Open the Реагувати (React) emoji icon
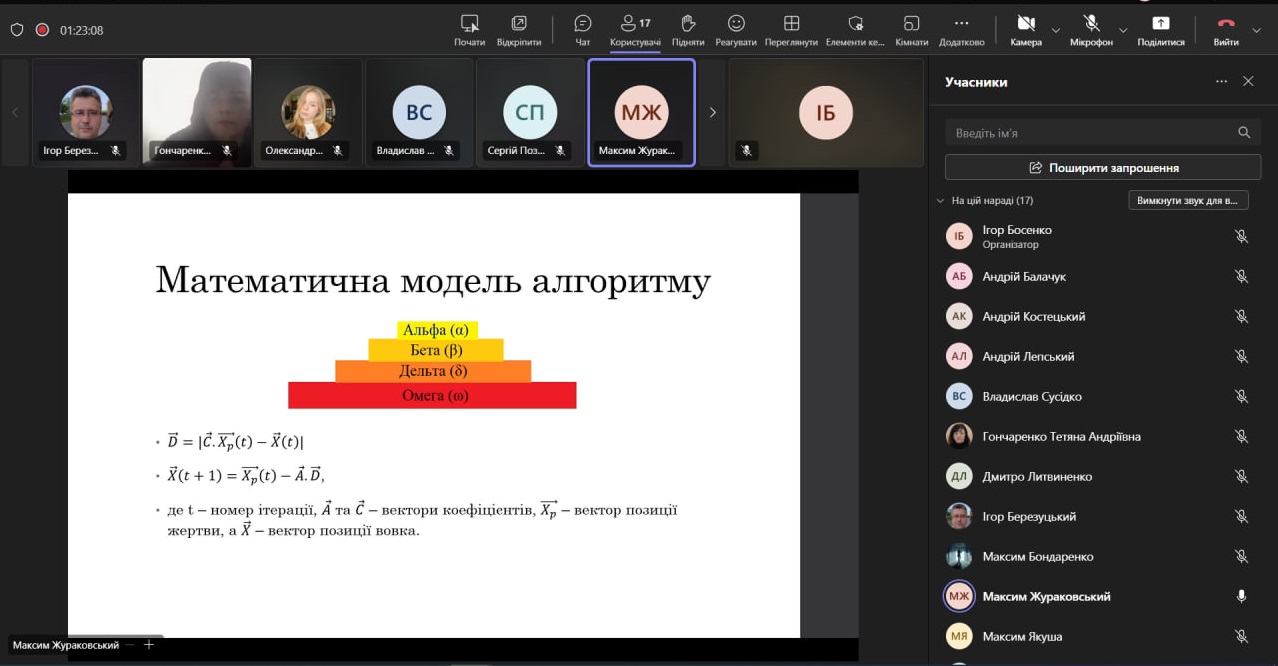Screen dimensions: 1278x666 tap(736, 24)
